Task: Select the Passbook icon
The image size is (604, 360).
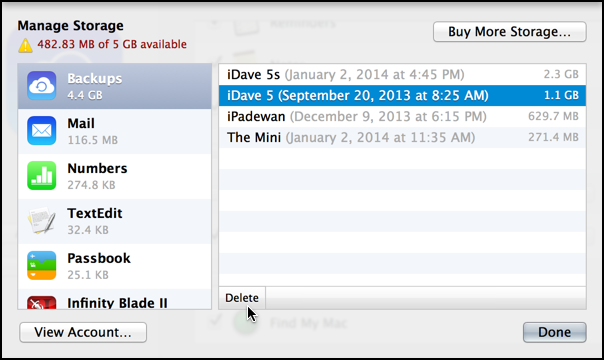Action: pyautogui.click(x=42, y=265)
